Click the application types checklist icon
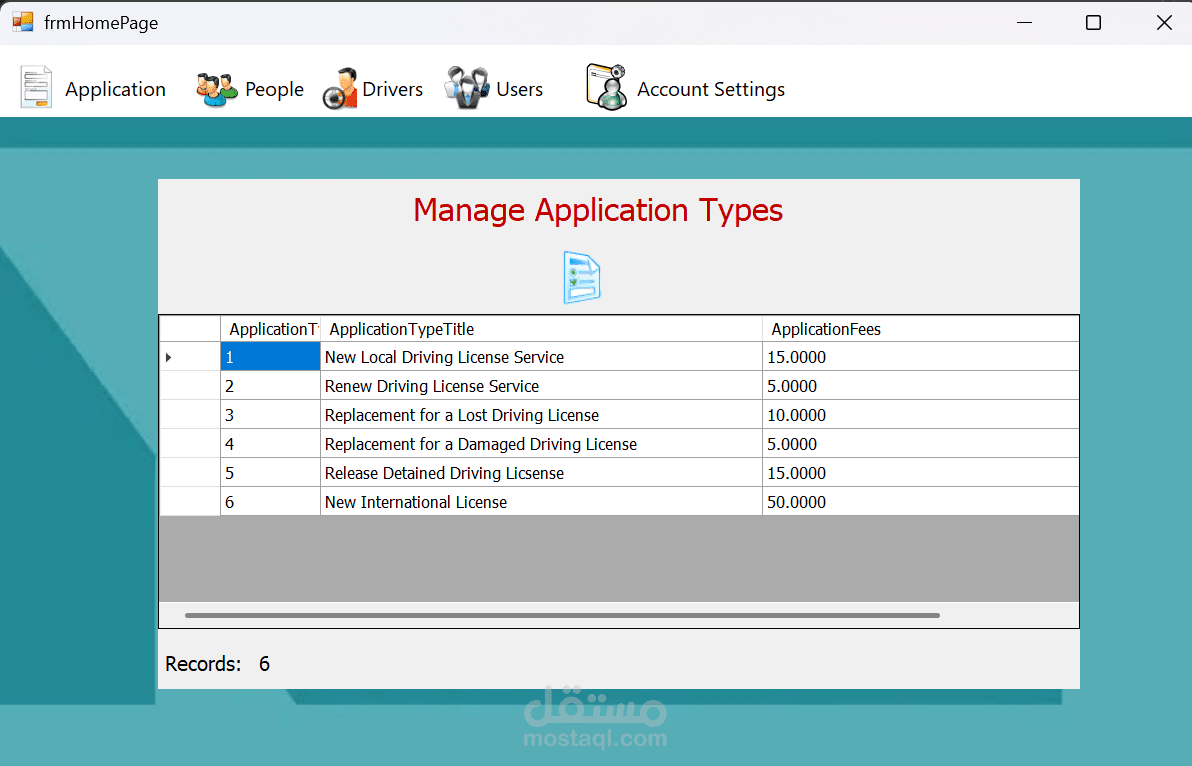Image resolution: width=1192 pixels, height=766 pixels. 582,277
